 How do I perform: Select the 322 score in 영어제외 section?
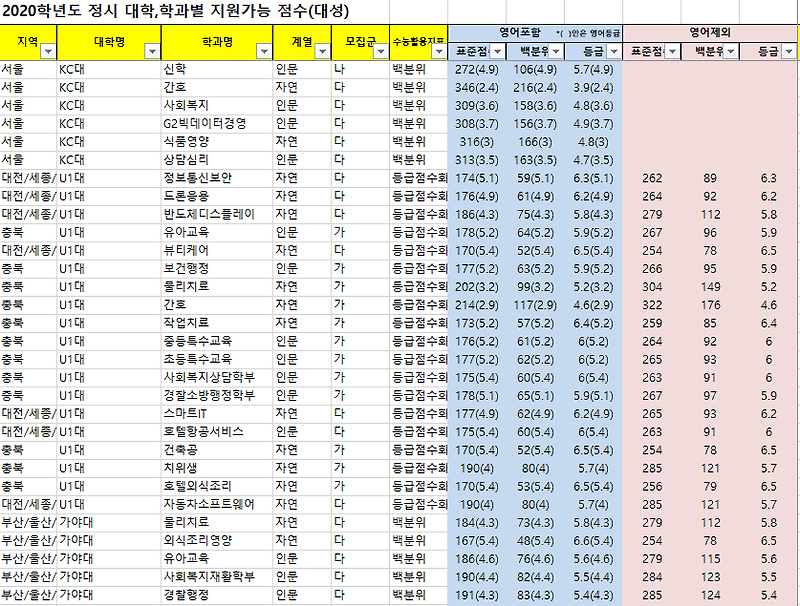pos(652,305)
